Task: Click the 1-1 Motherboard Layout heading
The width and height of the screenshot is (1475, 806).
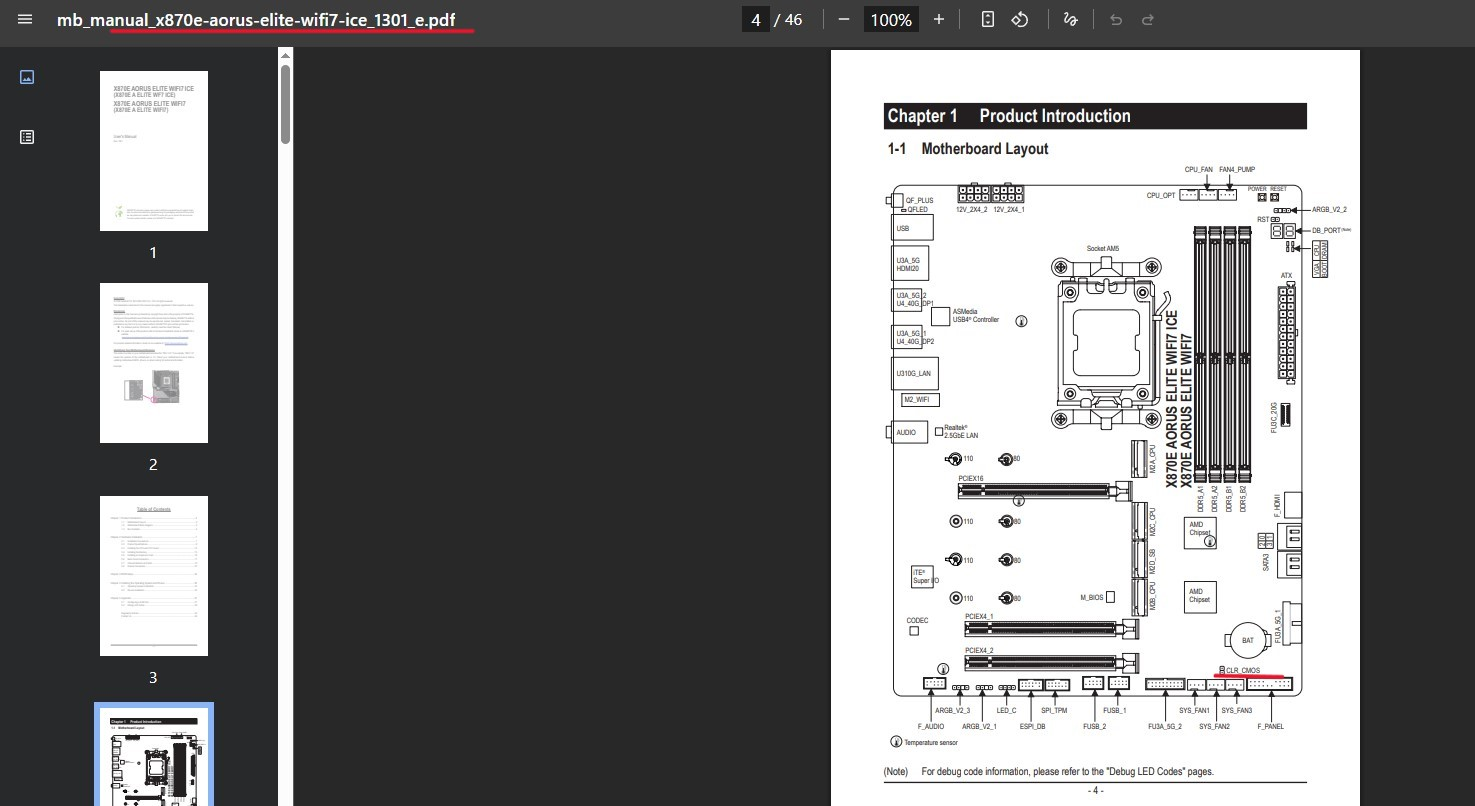Action: [x=968, y=149]
